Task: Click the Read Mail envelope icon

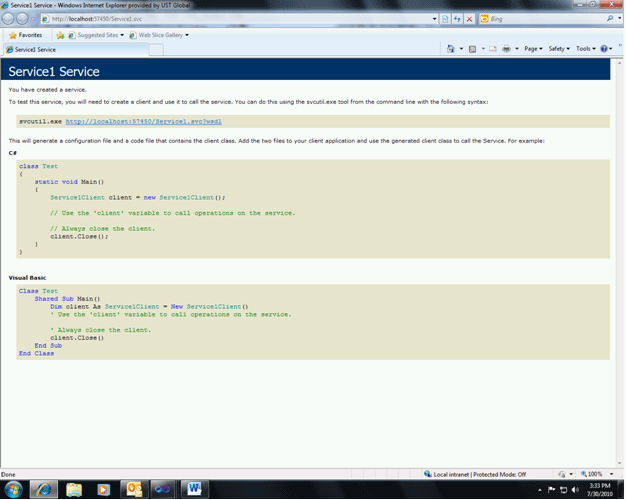Action: coord(493,49)
